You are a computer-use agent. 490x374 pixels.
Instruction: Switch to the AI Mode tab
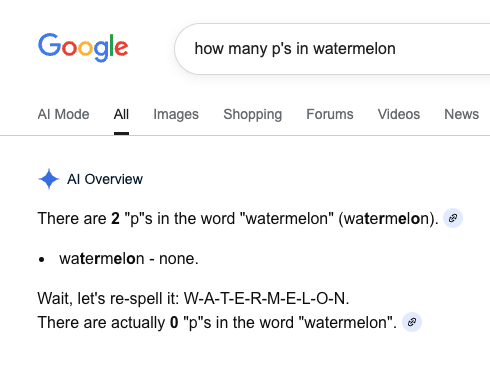63,114
